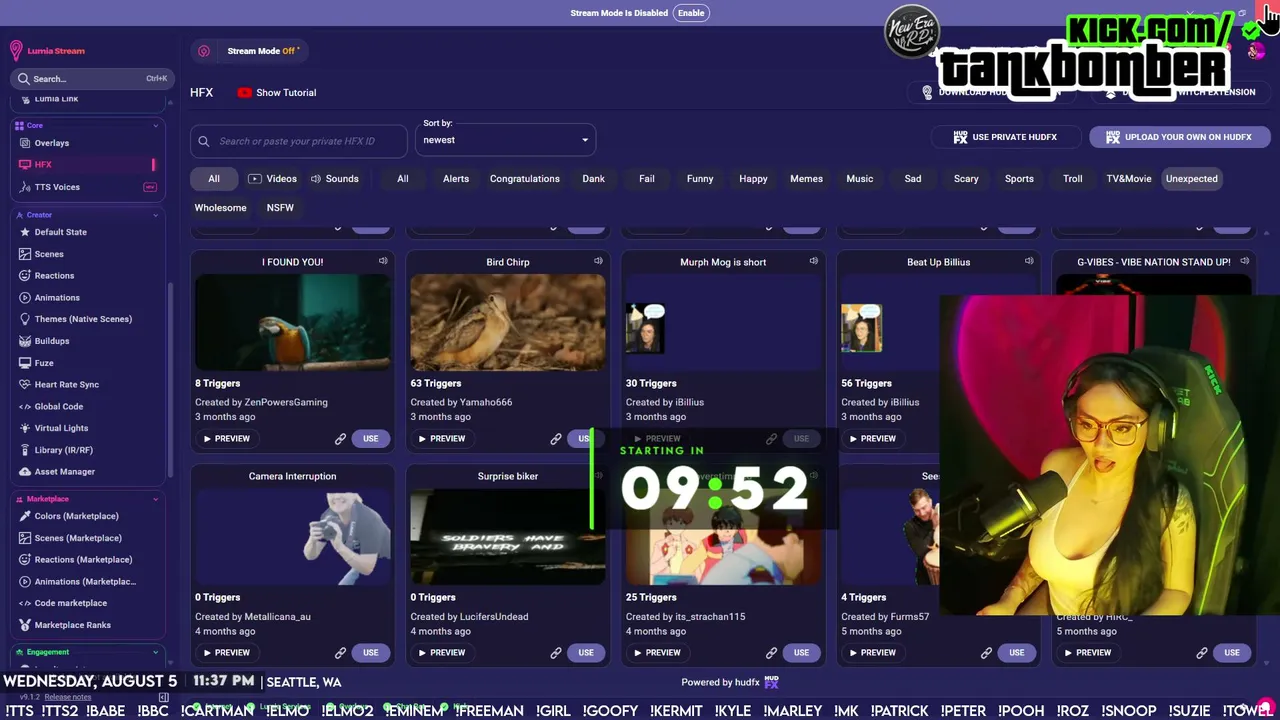Use the Camera Interruption effect
Image resolution: width=1280 pixels, height=720 pixels.
[x=371, y=653]
